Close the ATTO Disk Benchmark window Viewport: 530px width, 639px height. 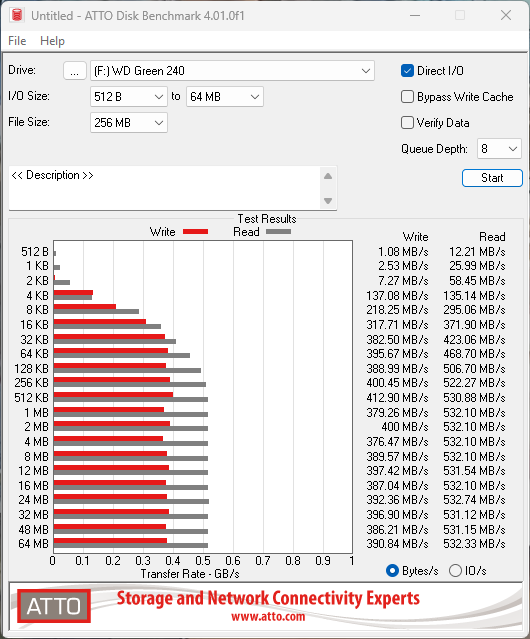[x=506, y=15]
